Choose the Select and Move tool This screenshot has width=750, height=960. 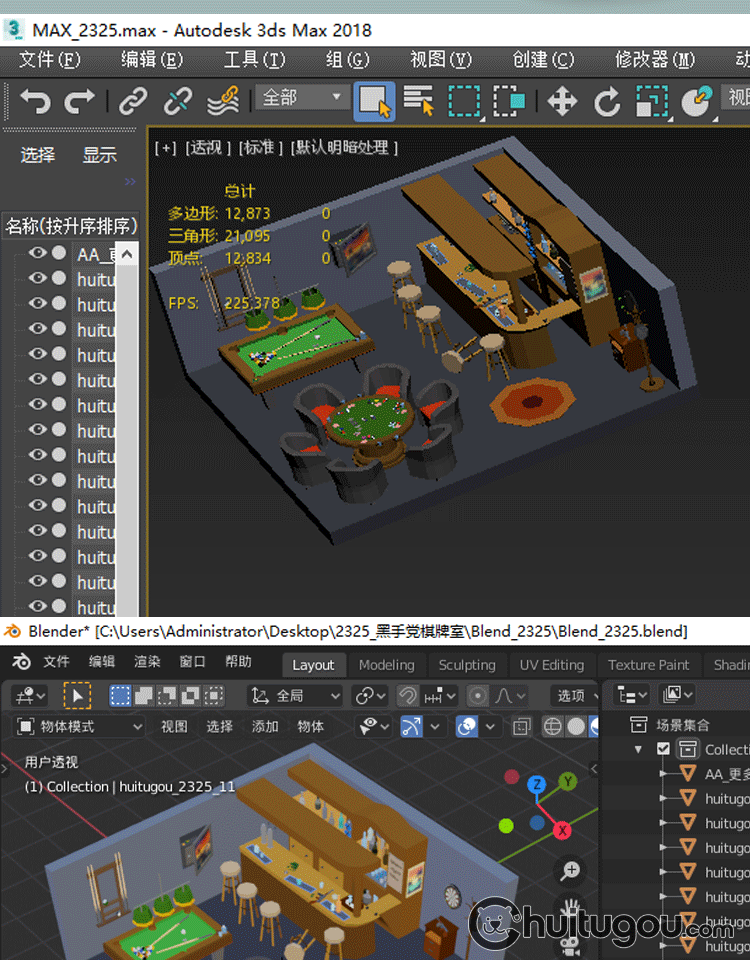tap(562, 101)
